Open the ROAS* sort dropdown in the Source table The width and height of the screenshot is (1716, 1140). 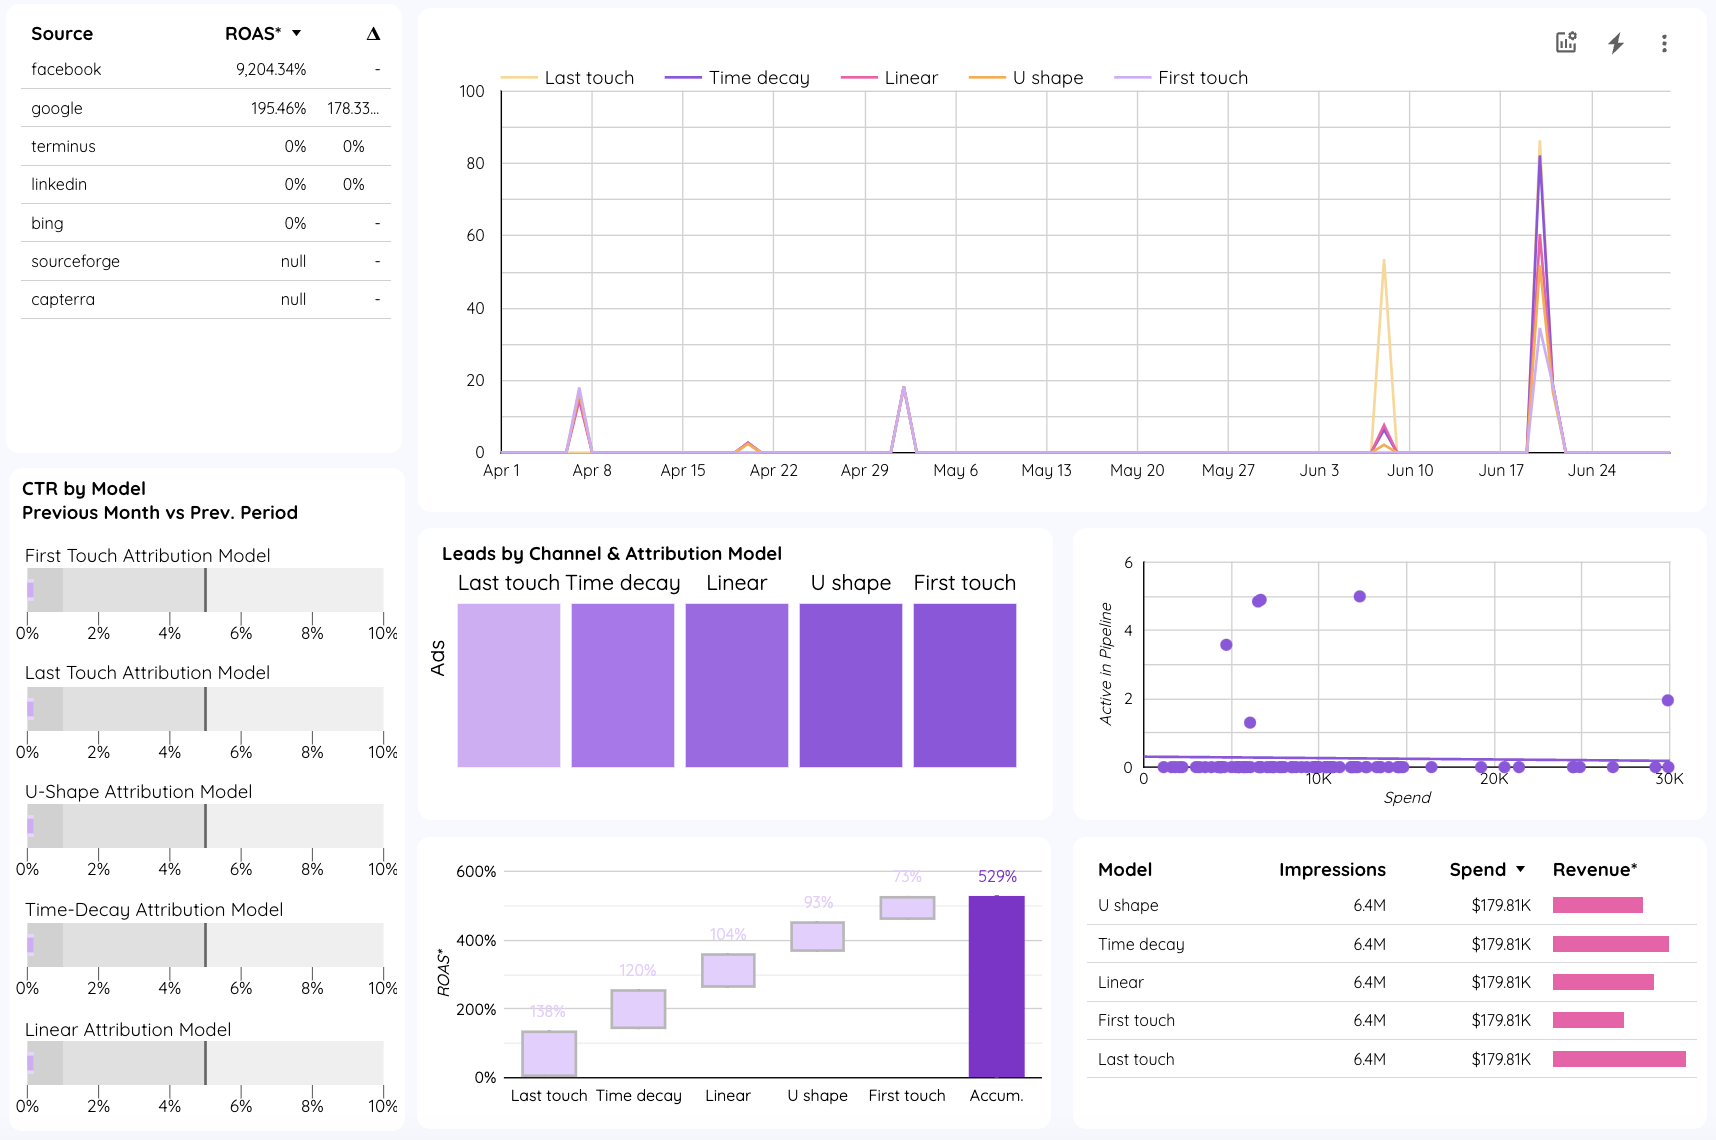pos(296,33)
